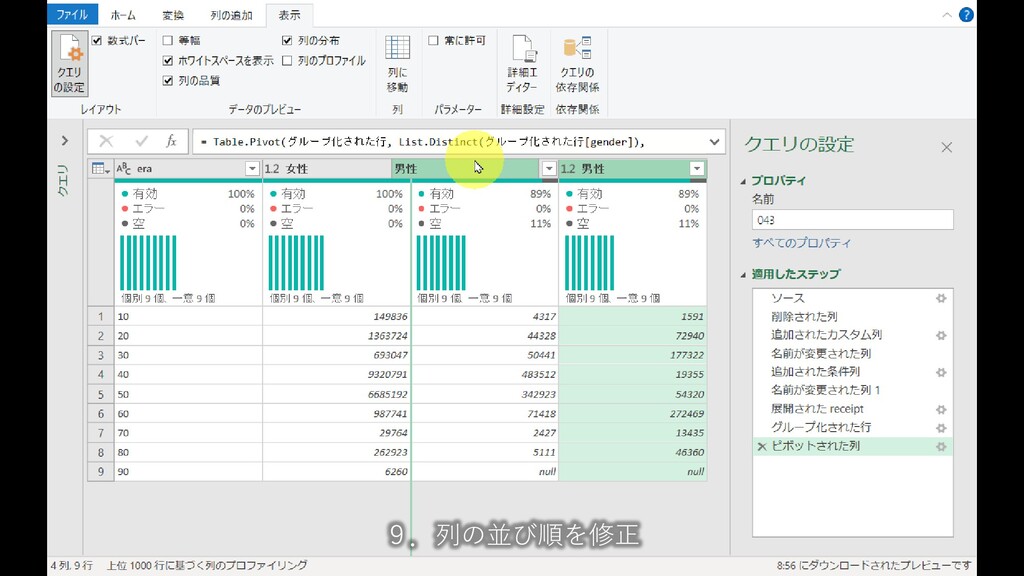The height and width of the screenshot is (576, 1024).
Task: Click the クエリの設定 ribbon icon
Action: [x=69, y=64]
